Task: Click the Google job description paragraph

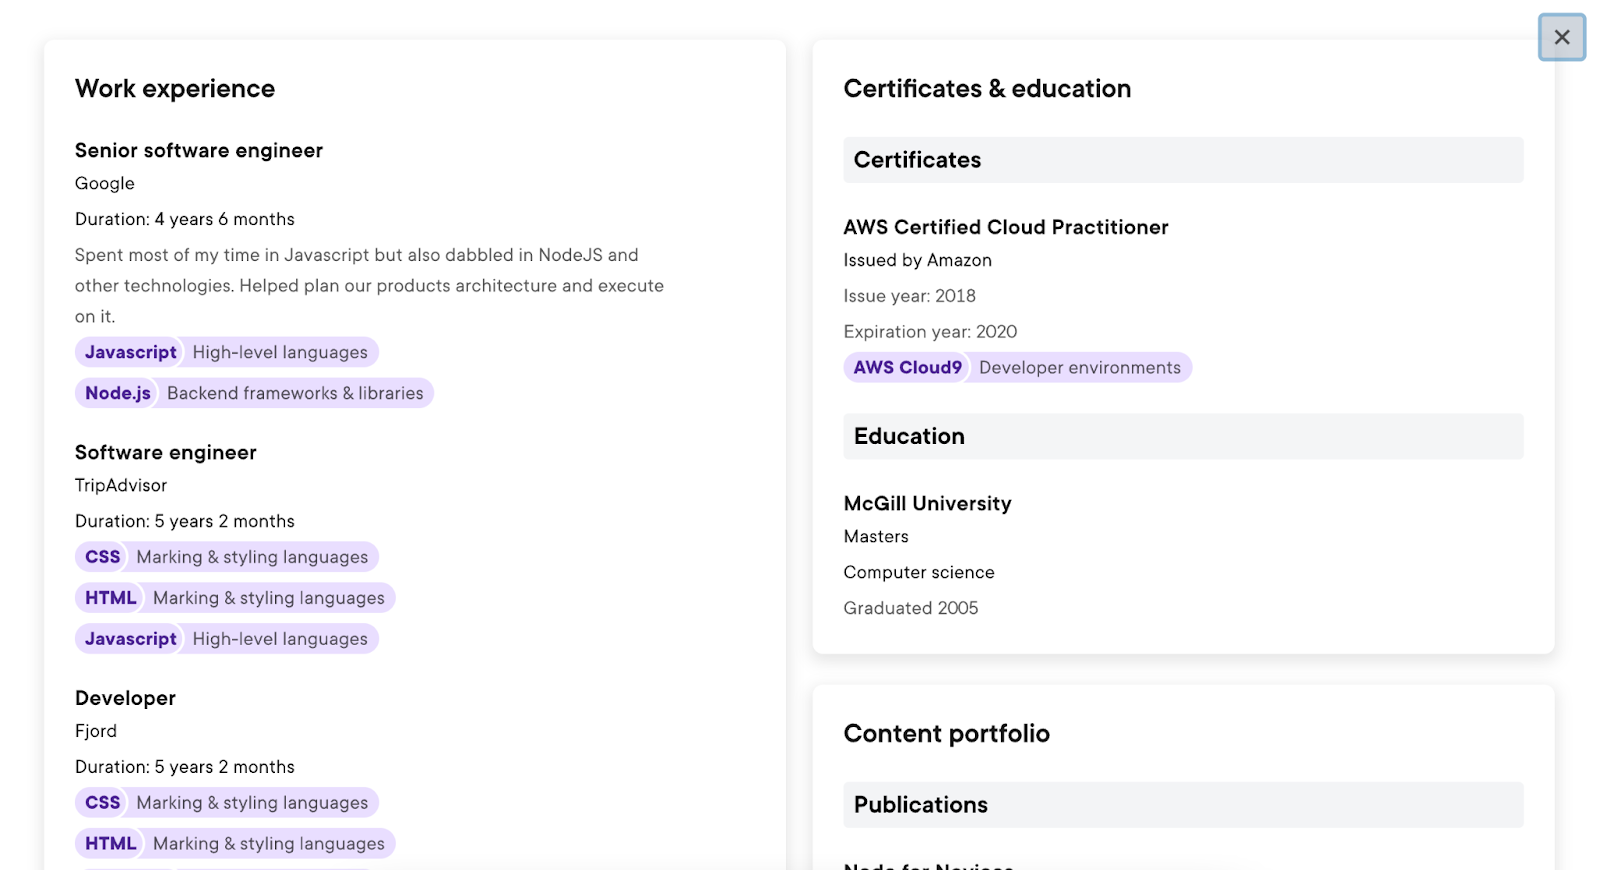Action: tap(370, 286)
